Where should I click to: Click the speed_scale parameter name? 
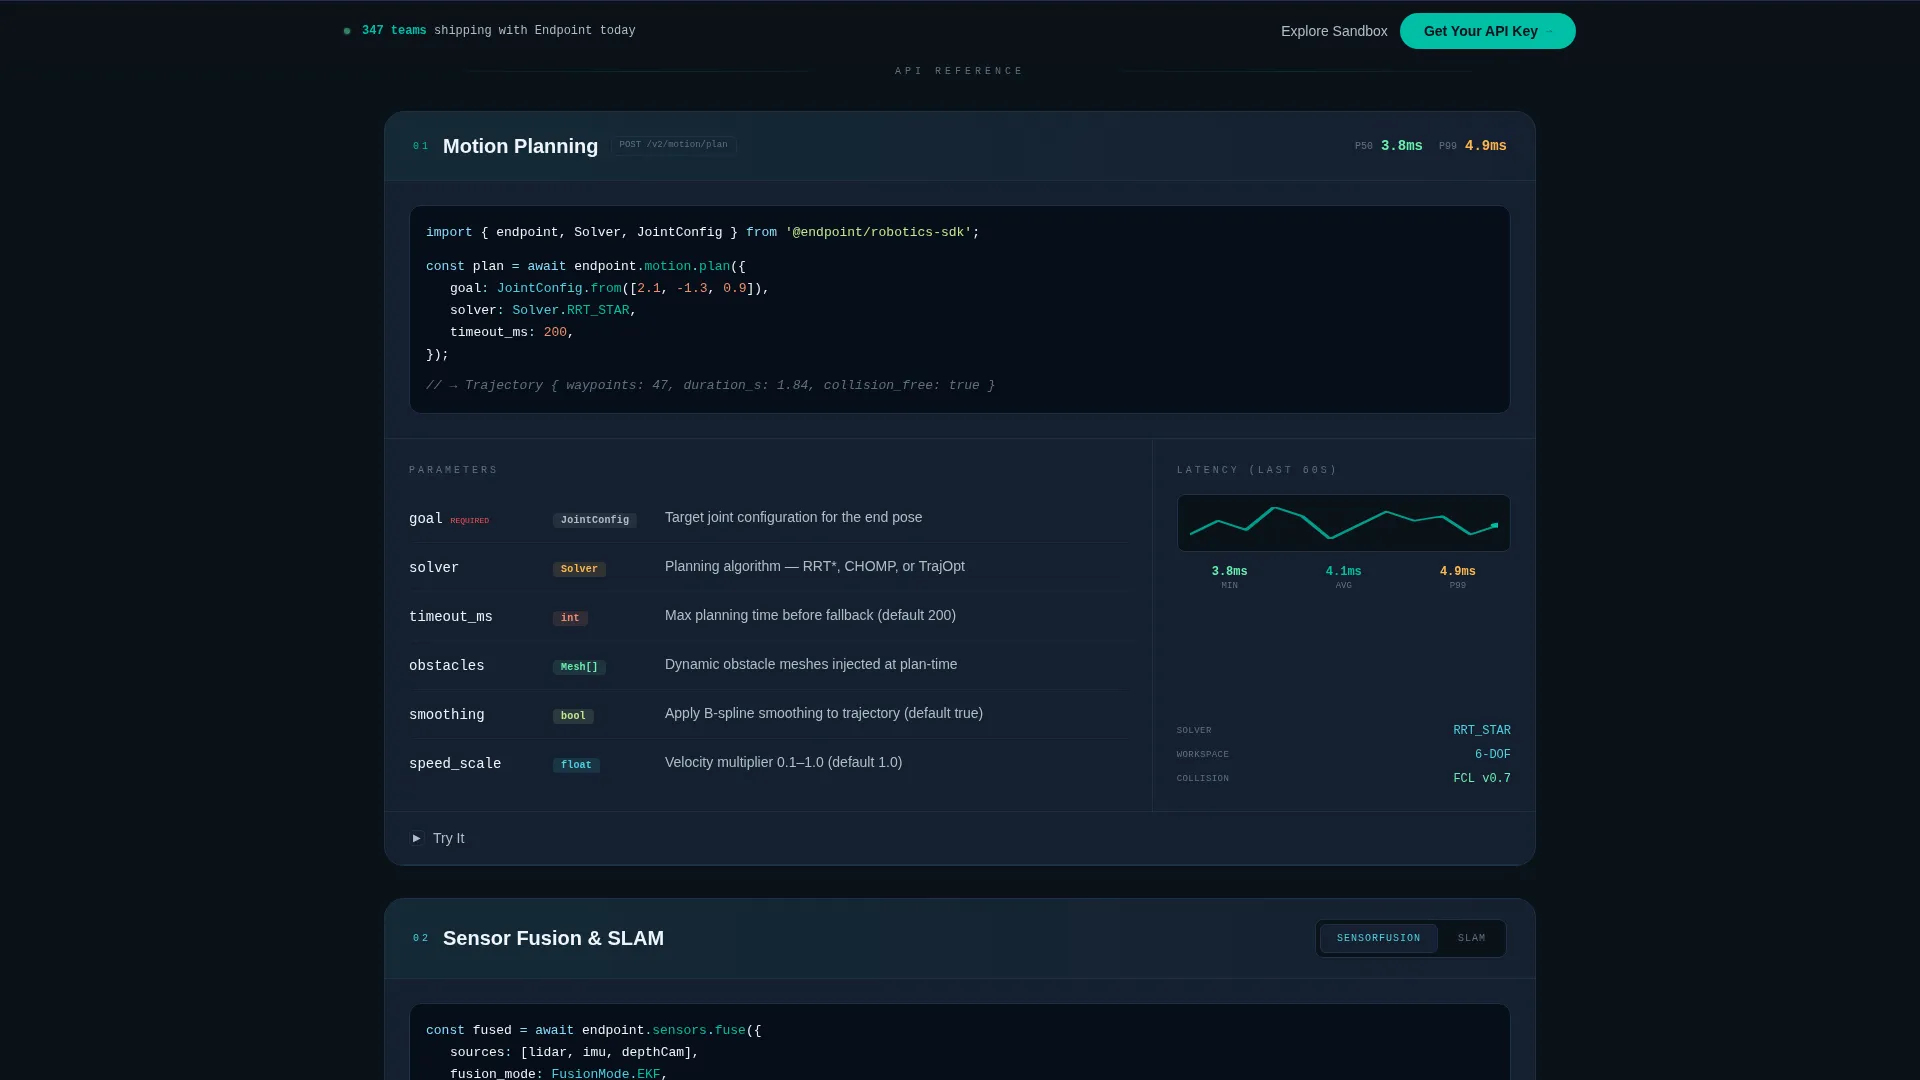pyautogui.click(x=455, y=764)
